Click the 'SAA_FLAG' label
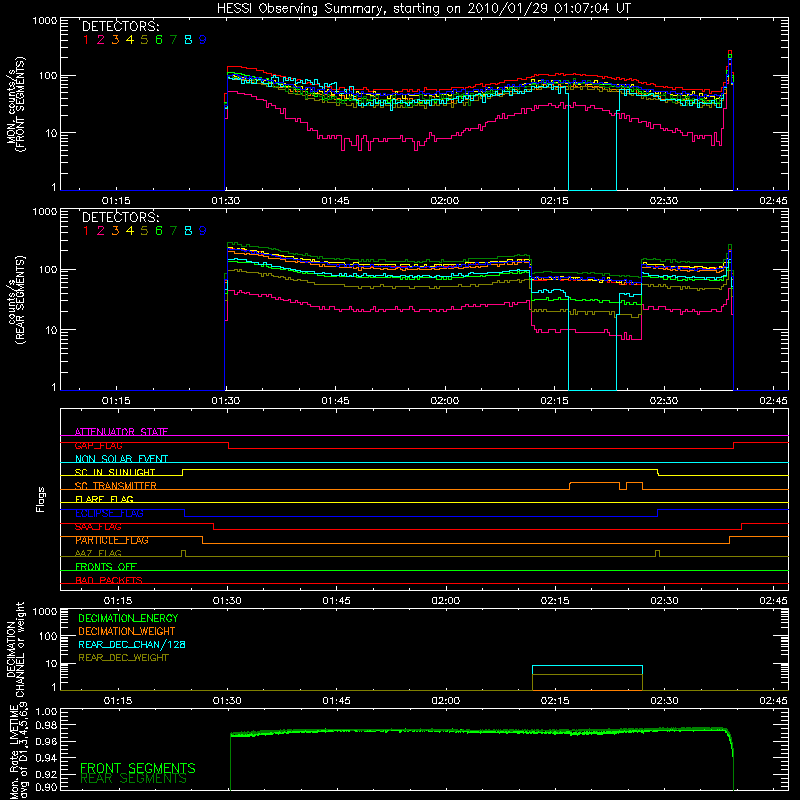 [x=98, y=527]
